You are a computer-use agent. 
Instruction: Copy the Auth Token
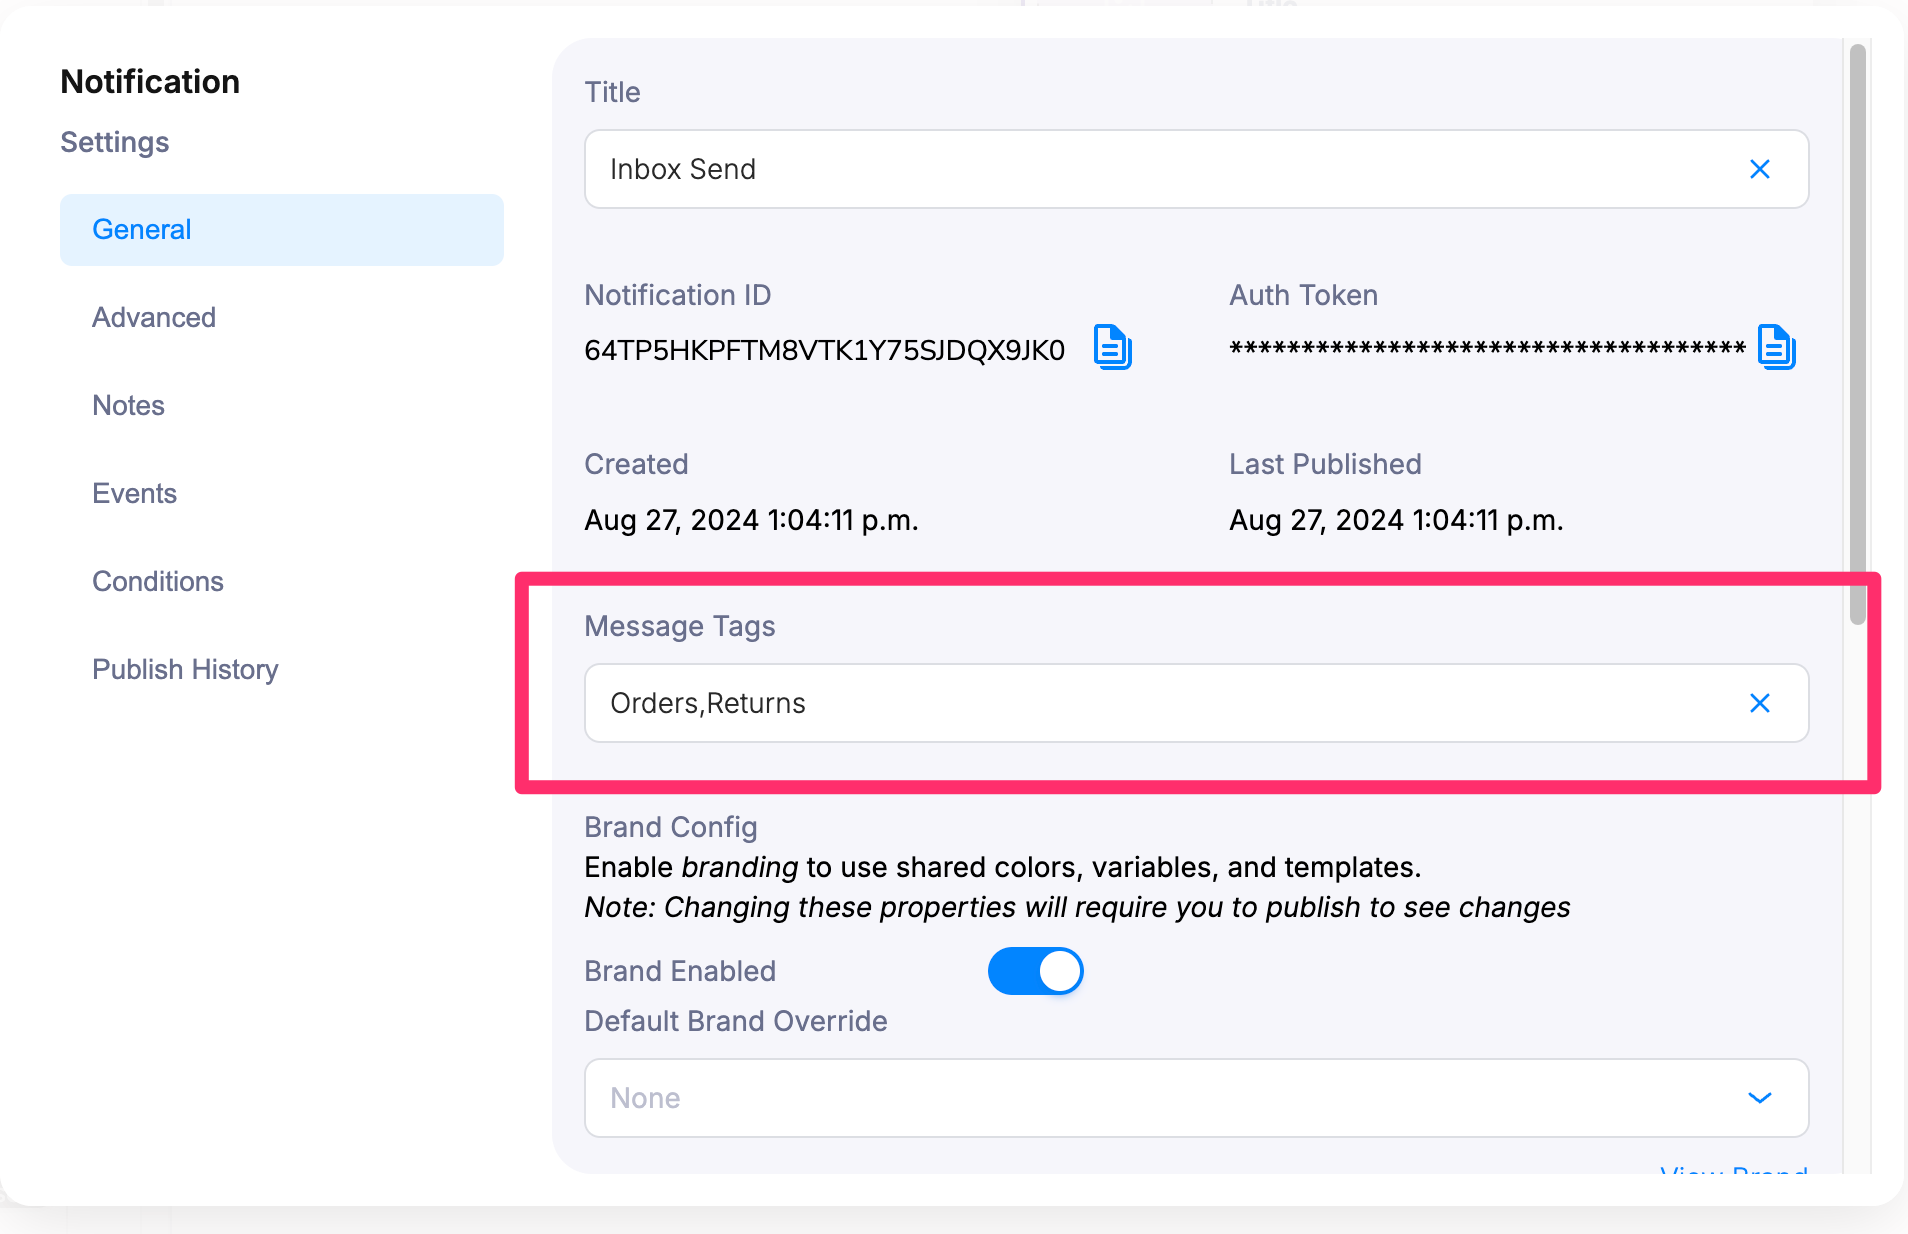(x=1775, y=348)
